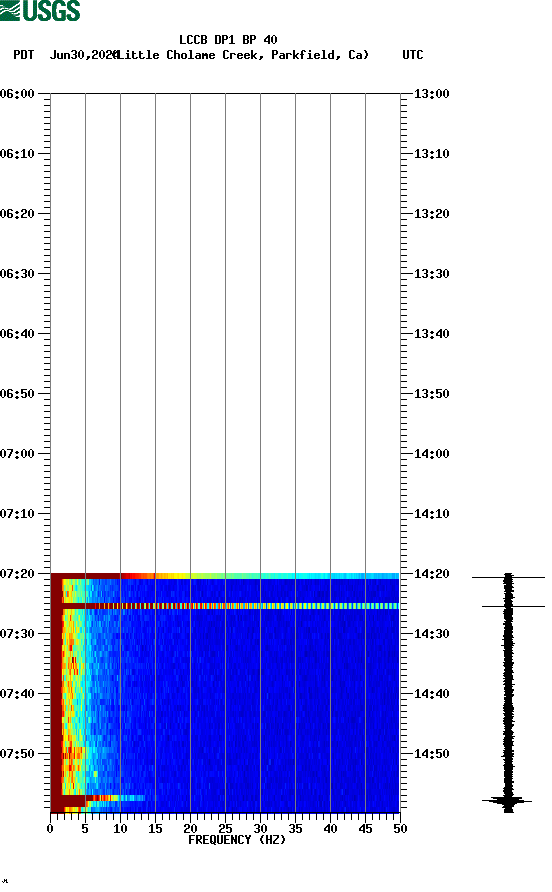Viewport: 552px width, 892px height.
Task: Click the seismogram waveform trace at right
Action: click(x=508, y=692)
